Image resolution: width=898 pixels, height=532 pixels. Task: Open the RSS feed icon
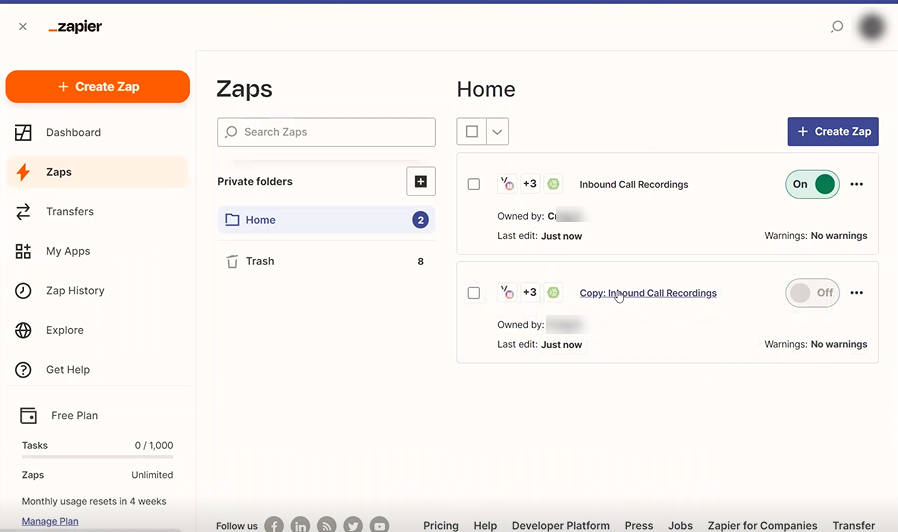(326, 525)
